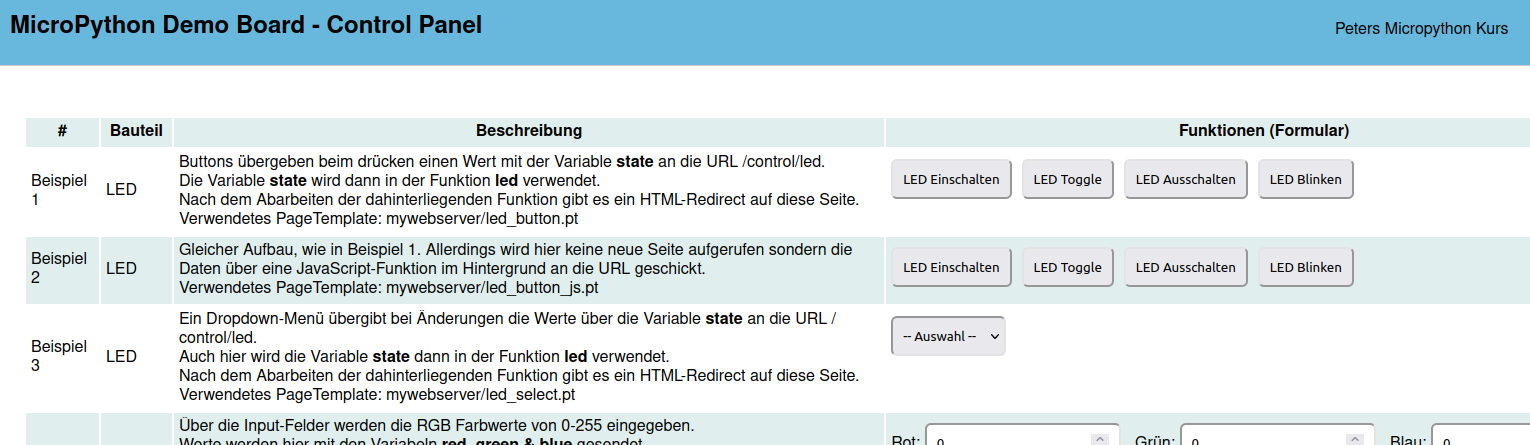Viewport: 1530px width, 445px height.
Task: Click the Blau value input field
Action: (1480, 439)
